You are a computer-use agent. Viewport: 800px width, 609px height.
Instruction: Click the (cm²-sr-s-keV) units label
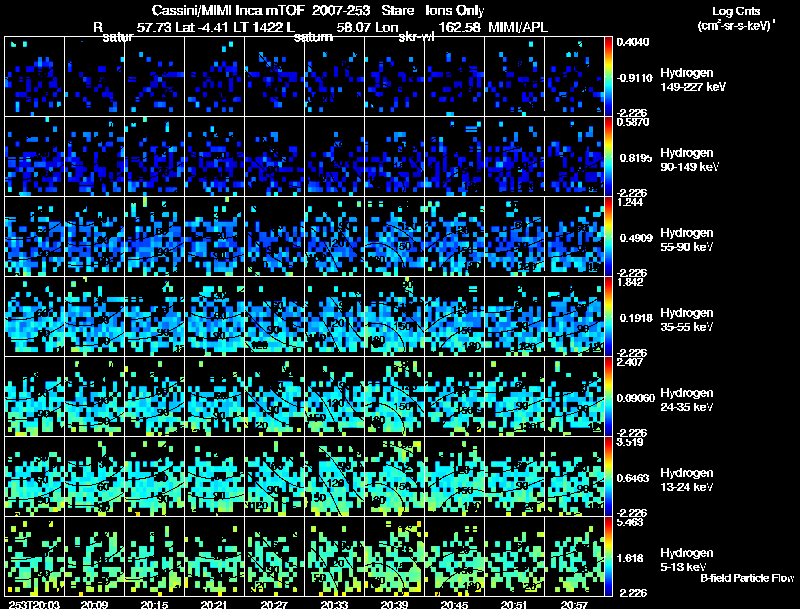(x=736, y=26)
